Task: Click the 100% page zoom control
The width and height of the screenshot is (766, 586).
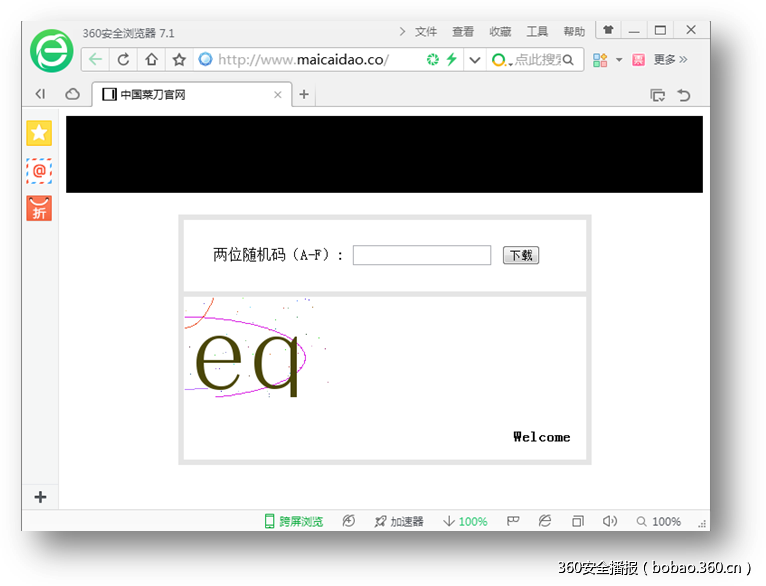Action: [659, 521]
